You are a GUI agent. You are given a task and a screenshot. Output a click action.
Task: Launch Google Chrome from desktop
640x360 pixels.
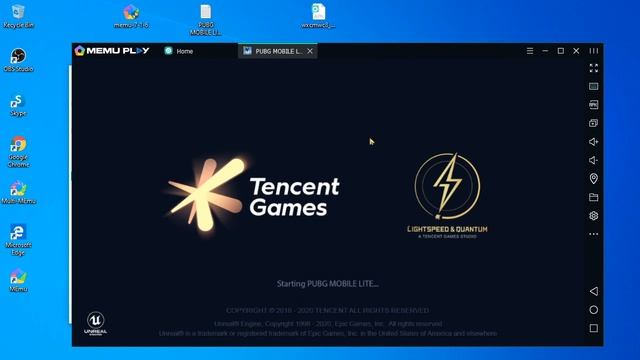(18, 152)
